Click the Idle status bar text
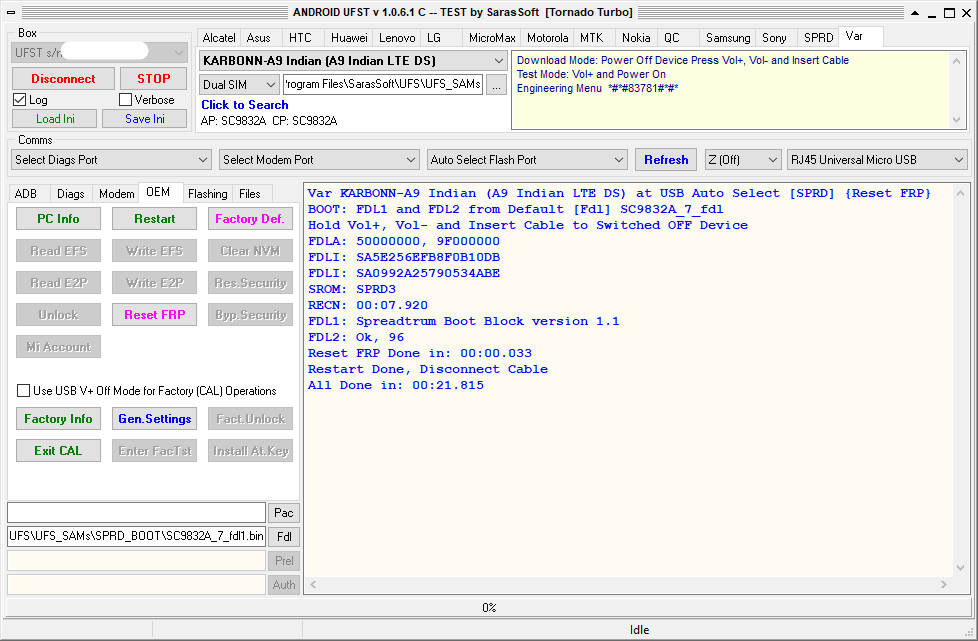This screenshot has height=641, width=978. (639, 630)
